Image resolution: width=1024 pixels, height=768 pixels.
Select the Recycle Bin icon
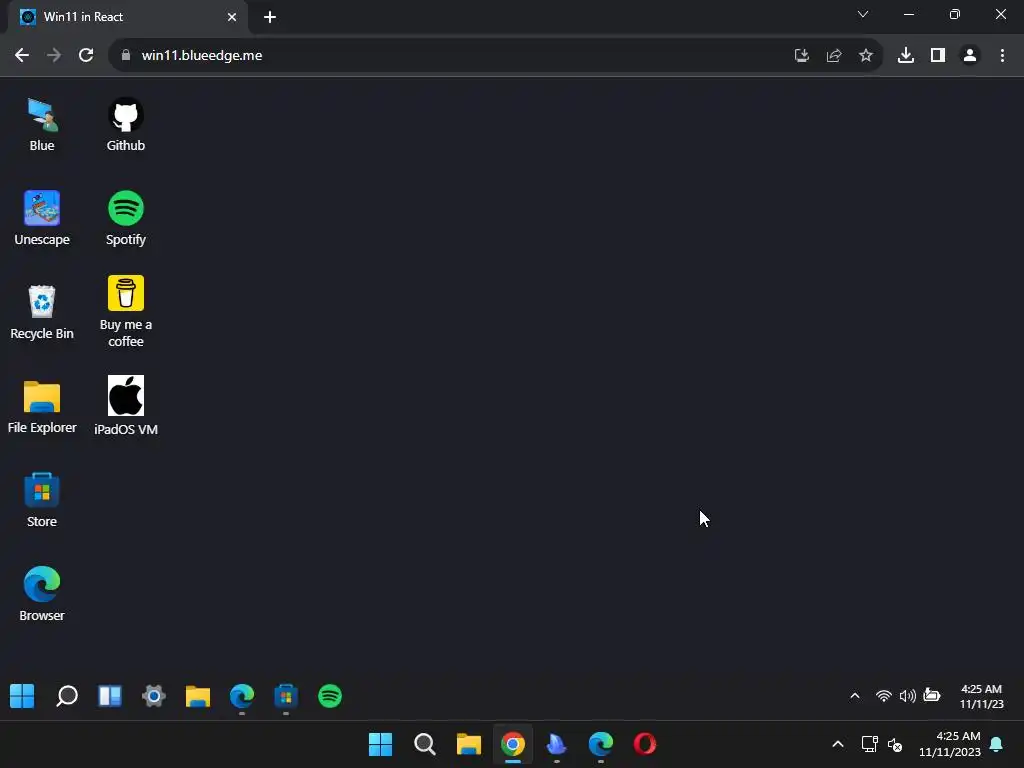42,313
